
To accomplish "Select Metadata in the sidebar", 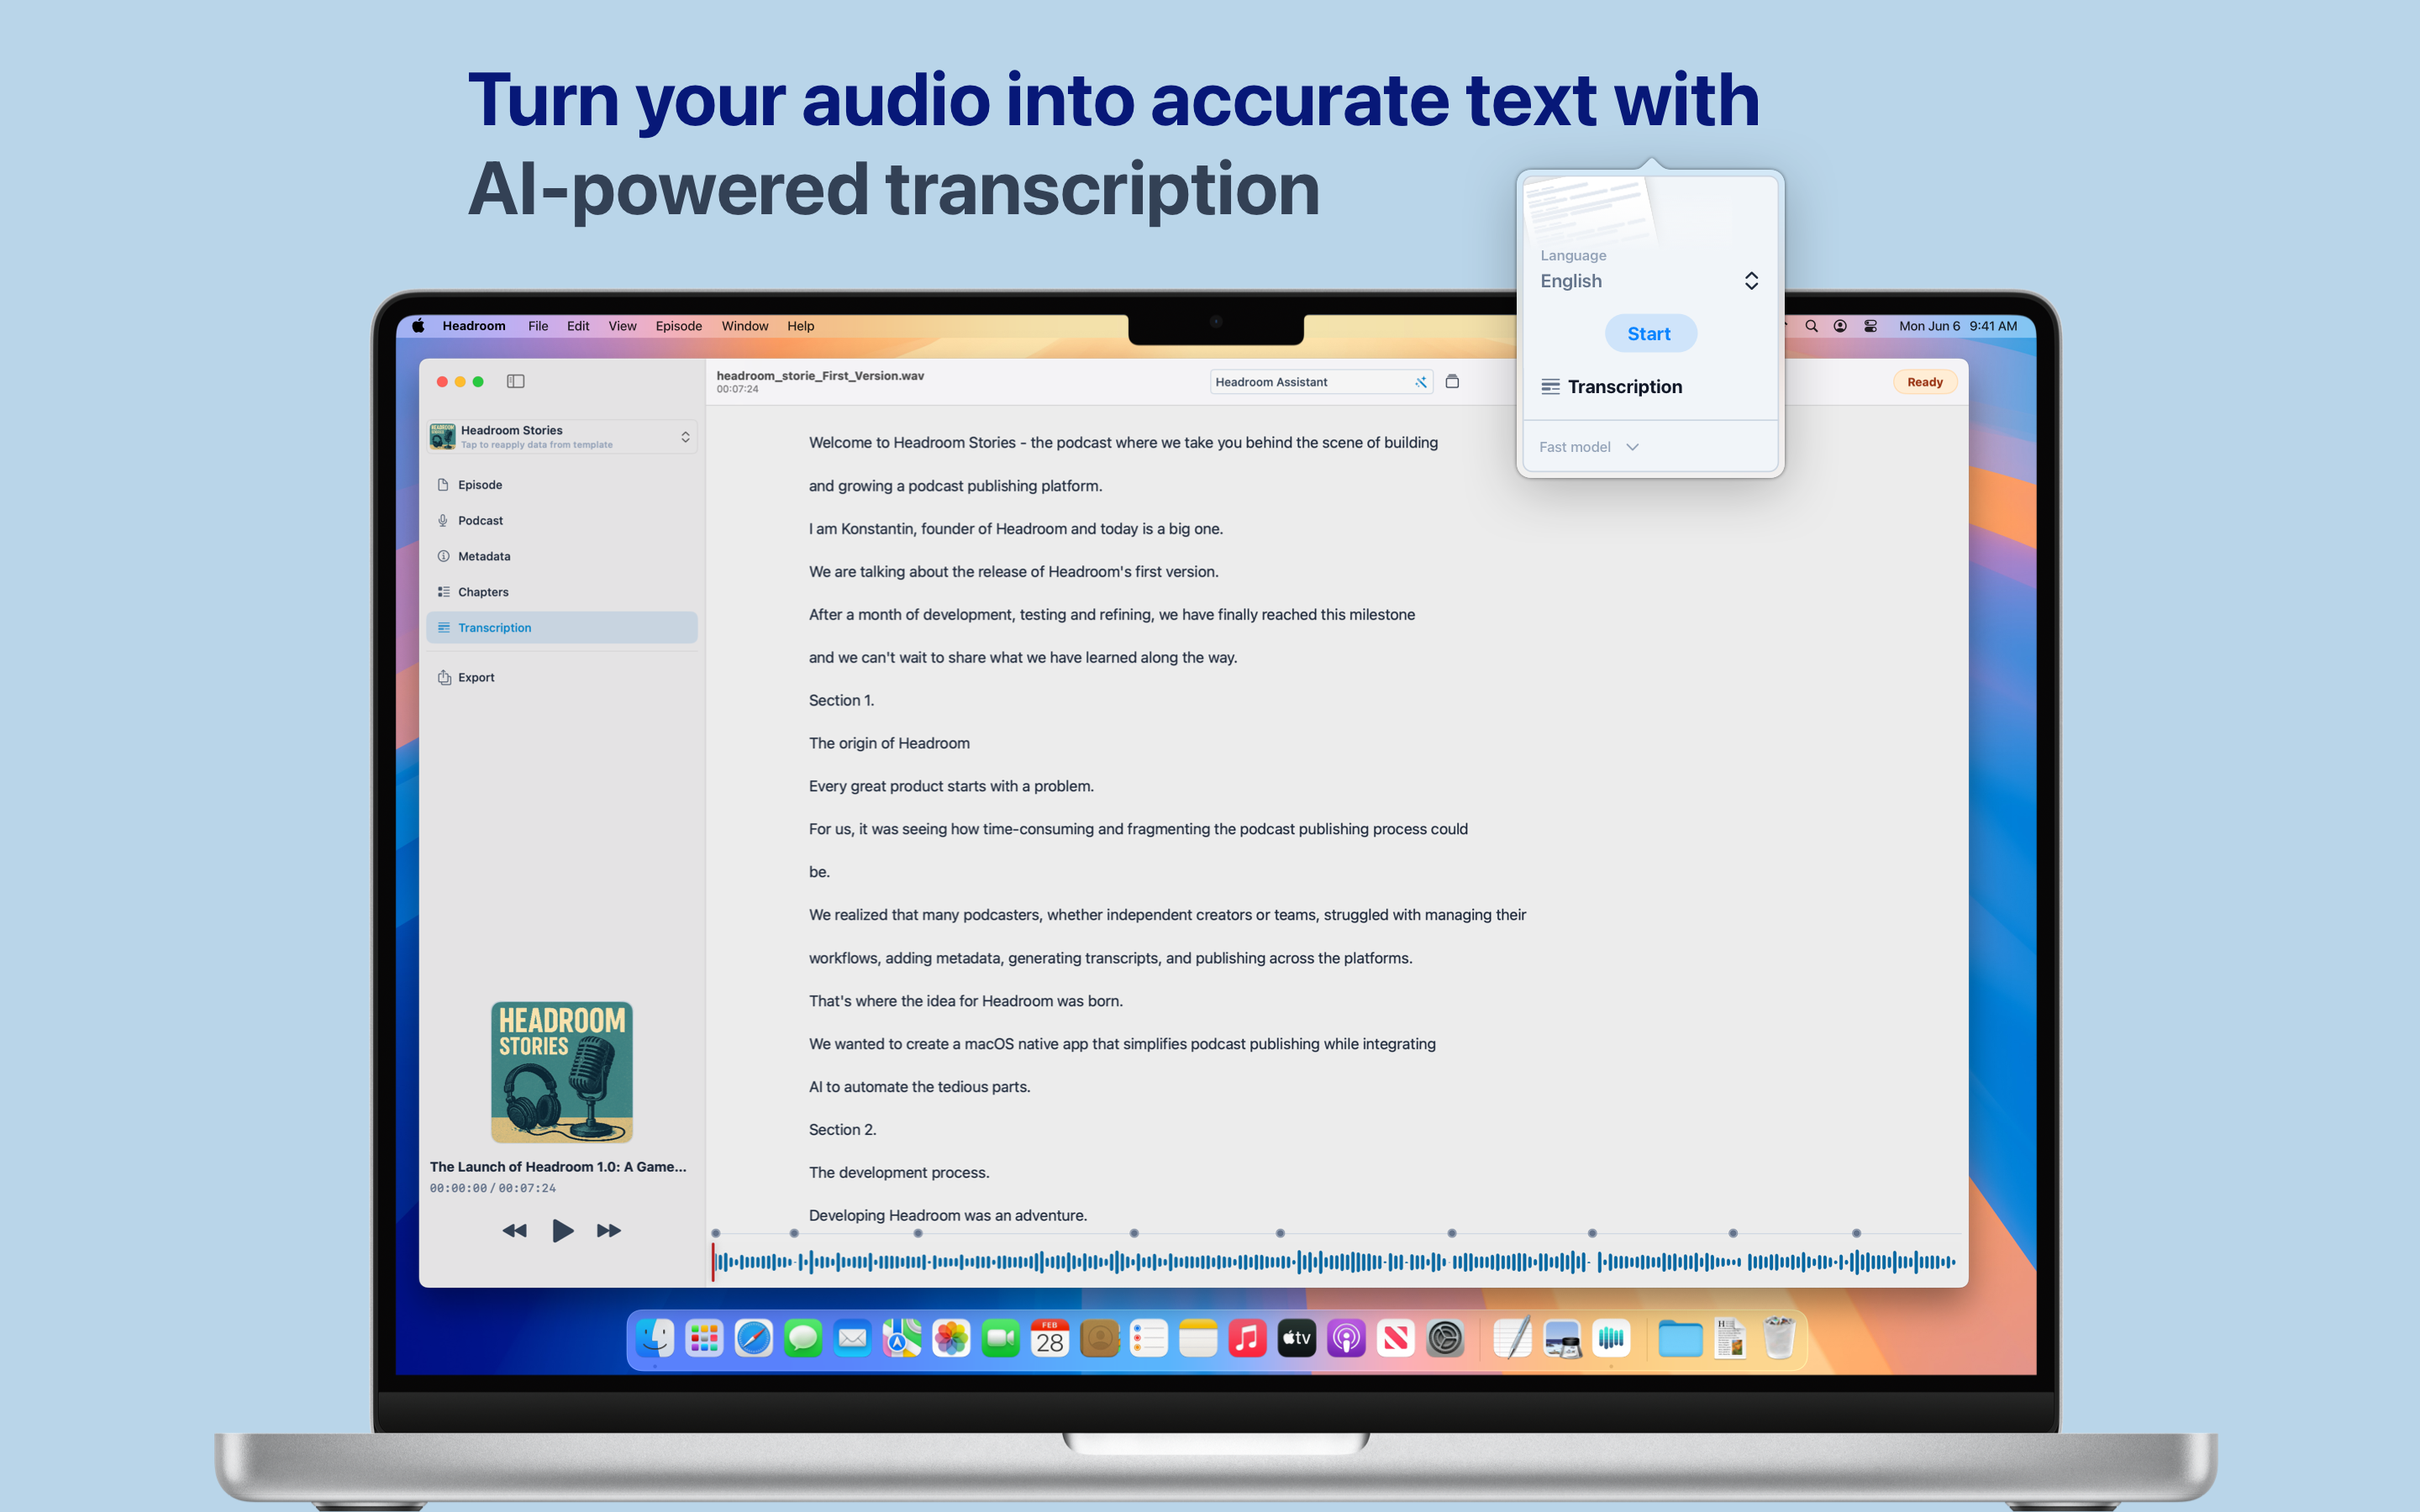I will coord(484,556).
